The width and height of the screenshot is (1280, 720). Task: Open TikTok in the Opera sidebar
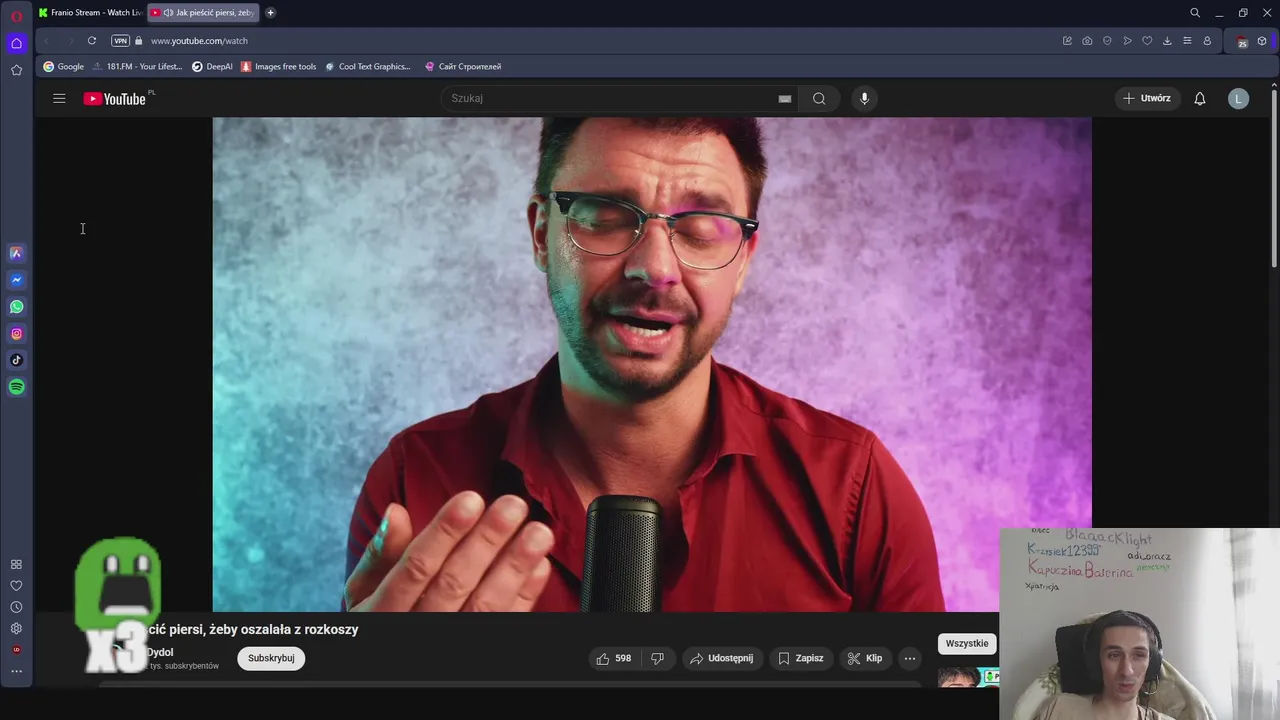coord(16,360)
